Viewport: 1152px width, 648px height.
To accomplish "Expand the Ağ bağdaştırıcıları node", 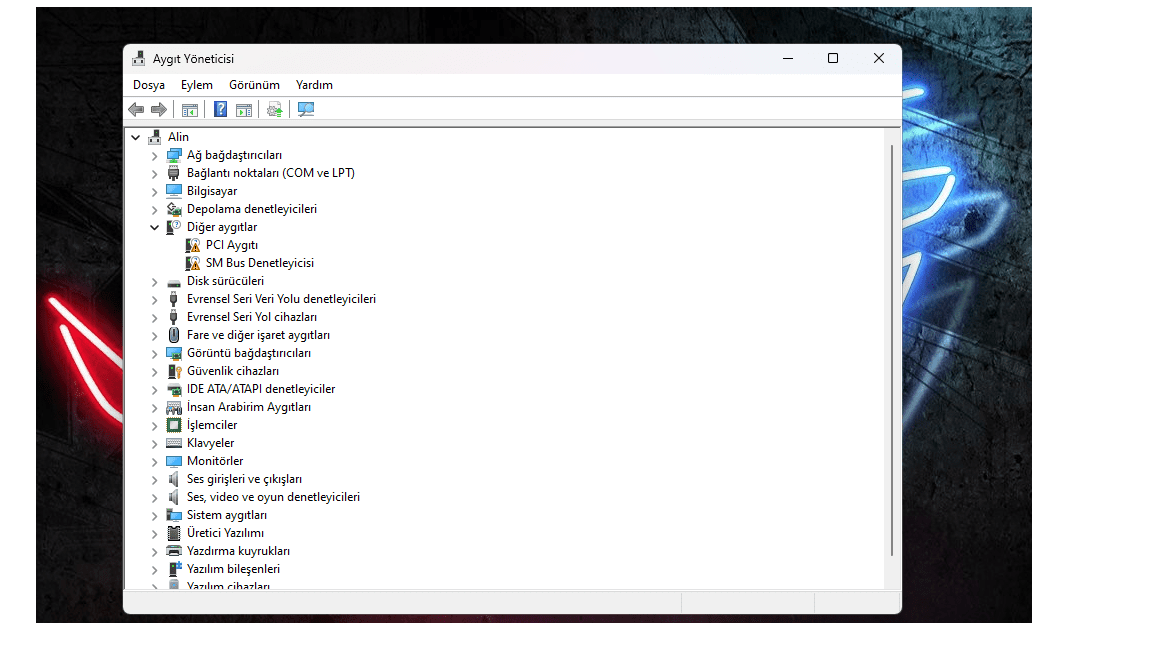I will click(154, 155).
